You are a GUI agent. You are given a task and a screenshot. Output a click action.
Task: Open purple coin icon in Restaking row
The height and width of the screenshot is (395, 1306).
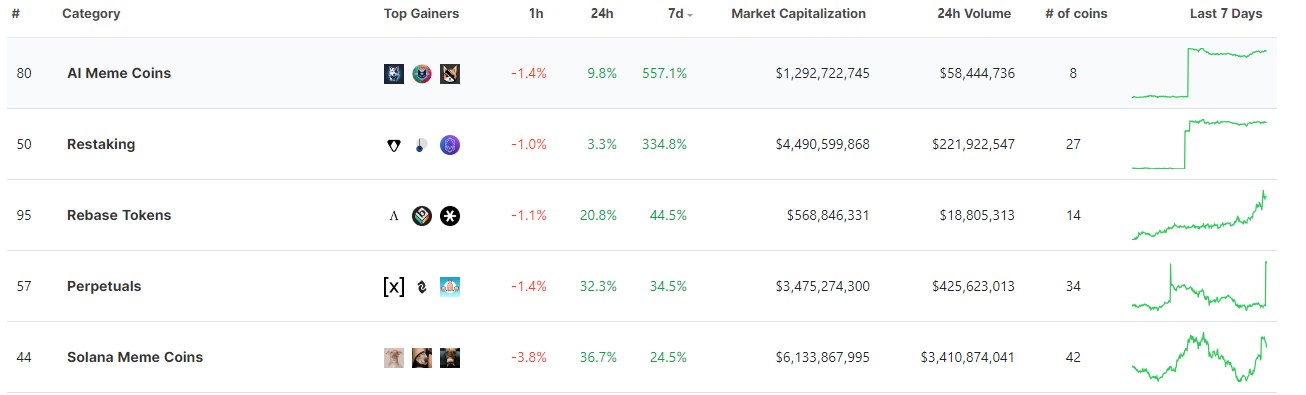click(450, 145)
